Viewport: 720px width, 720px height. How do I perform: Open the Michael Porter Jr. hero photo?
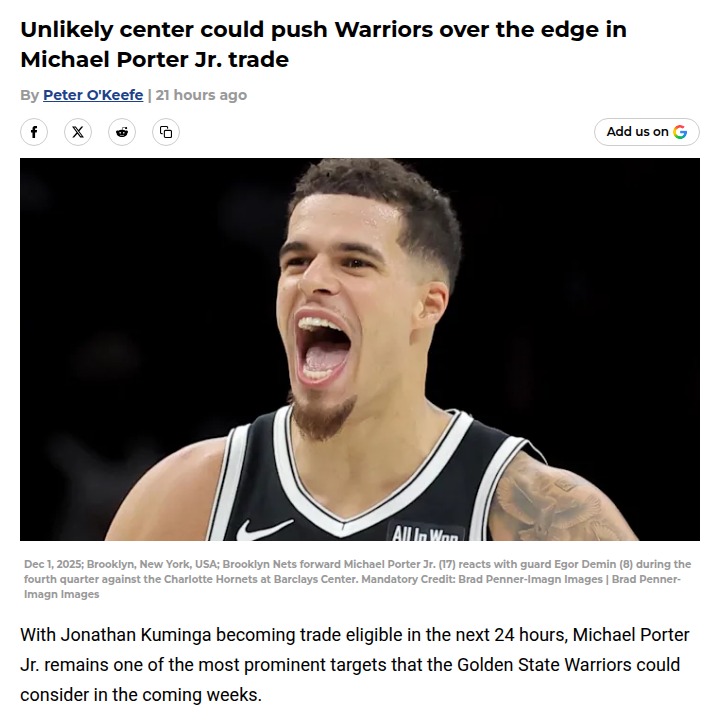click(360, 349)
